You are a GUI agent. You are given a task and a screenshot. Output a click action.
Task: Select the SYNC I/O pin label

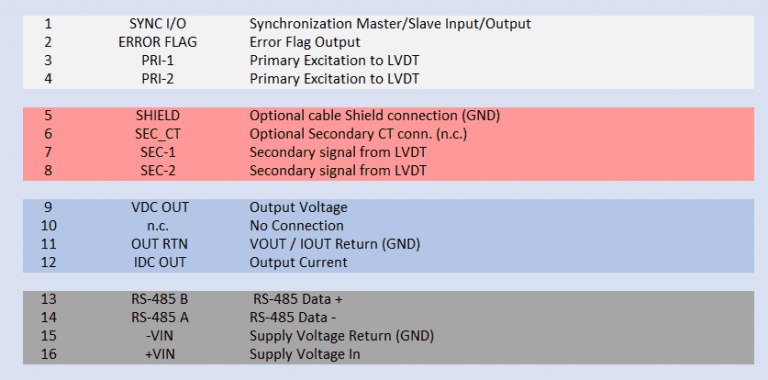click(158, 24)
